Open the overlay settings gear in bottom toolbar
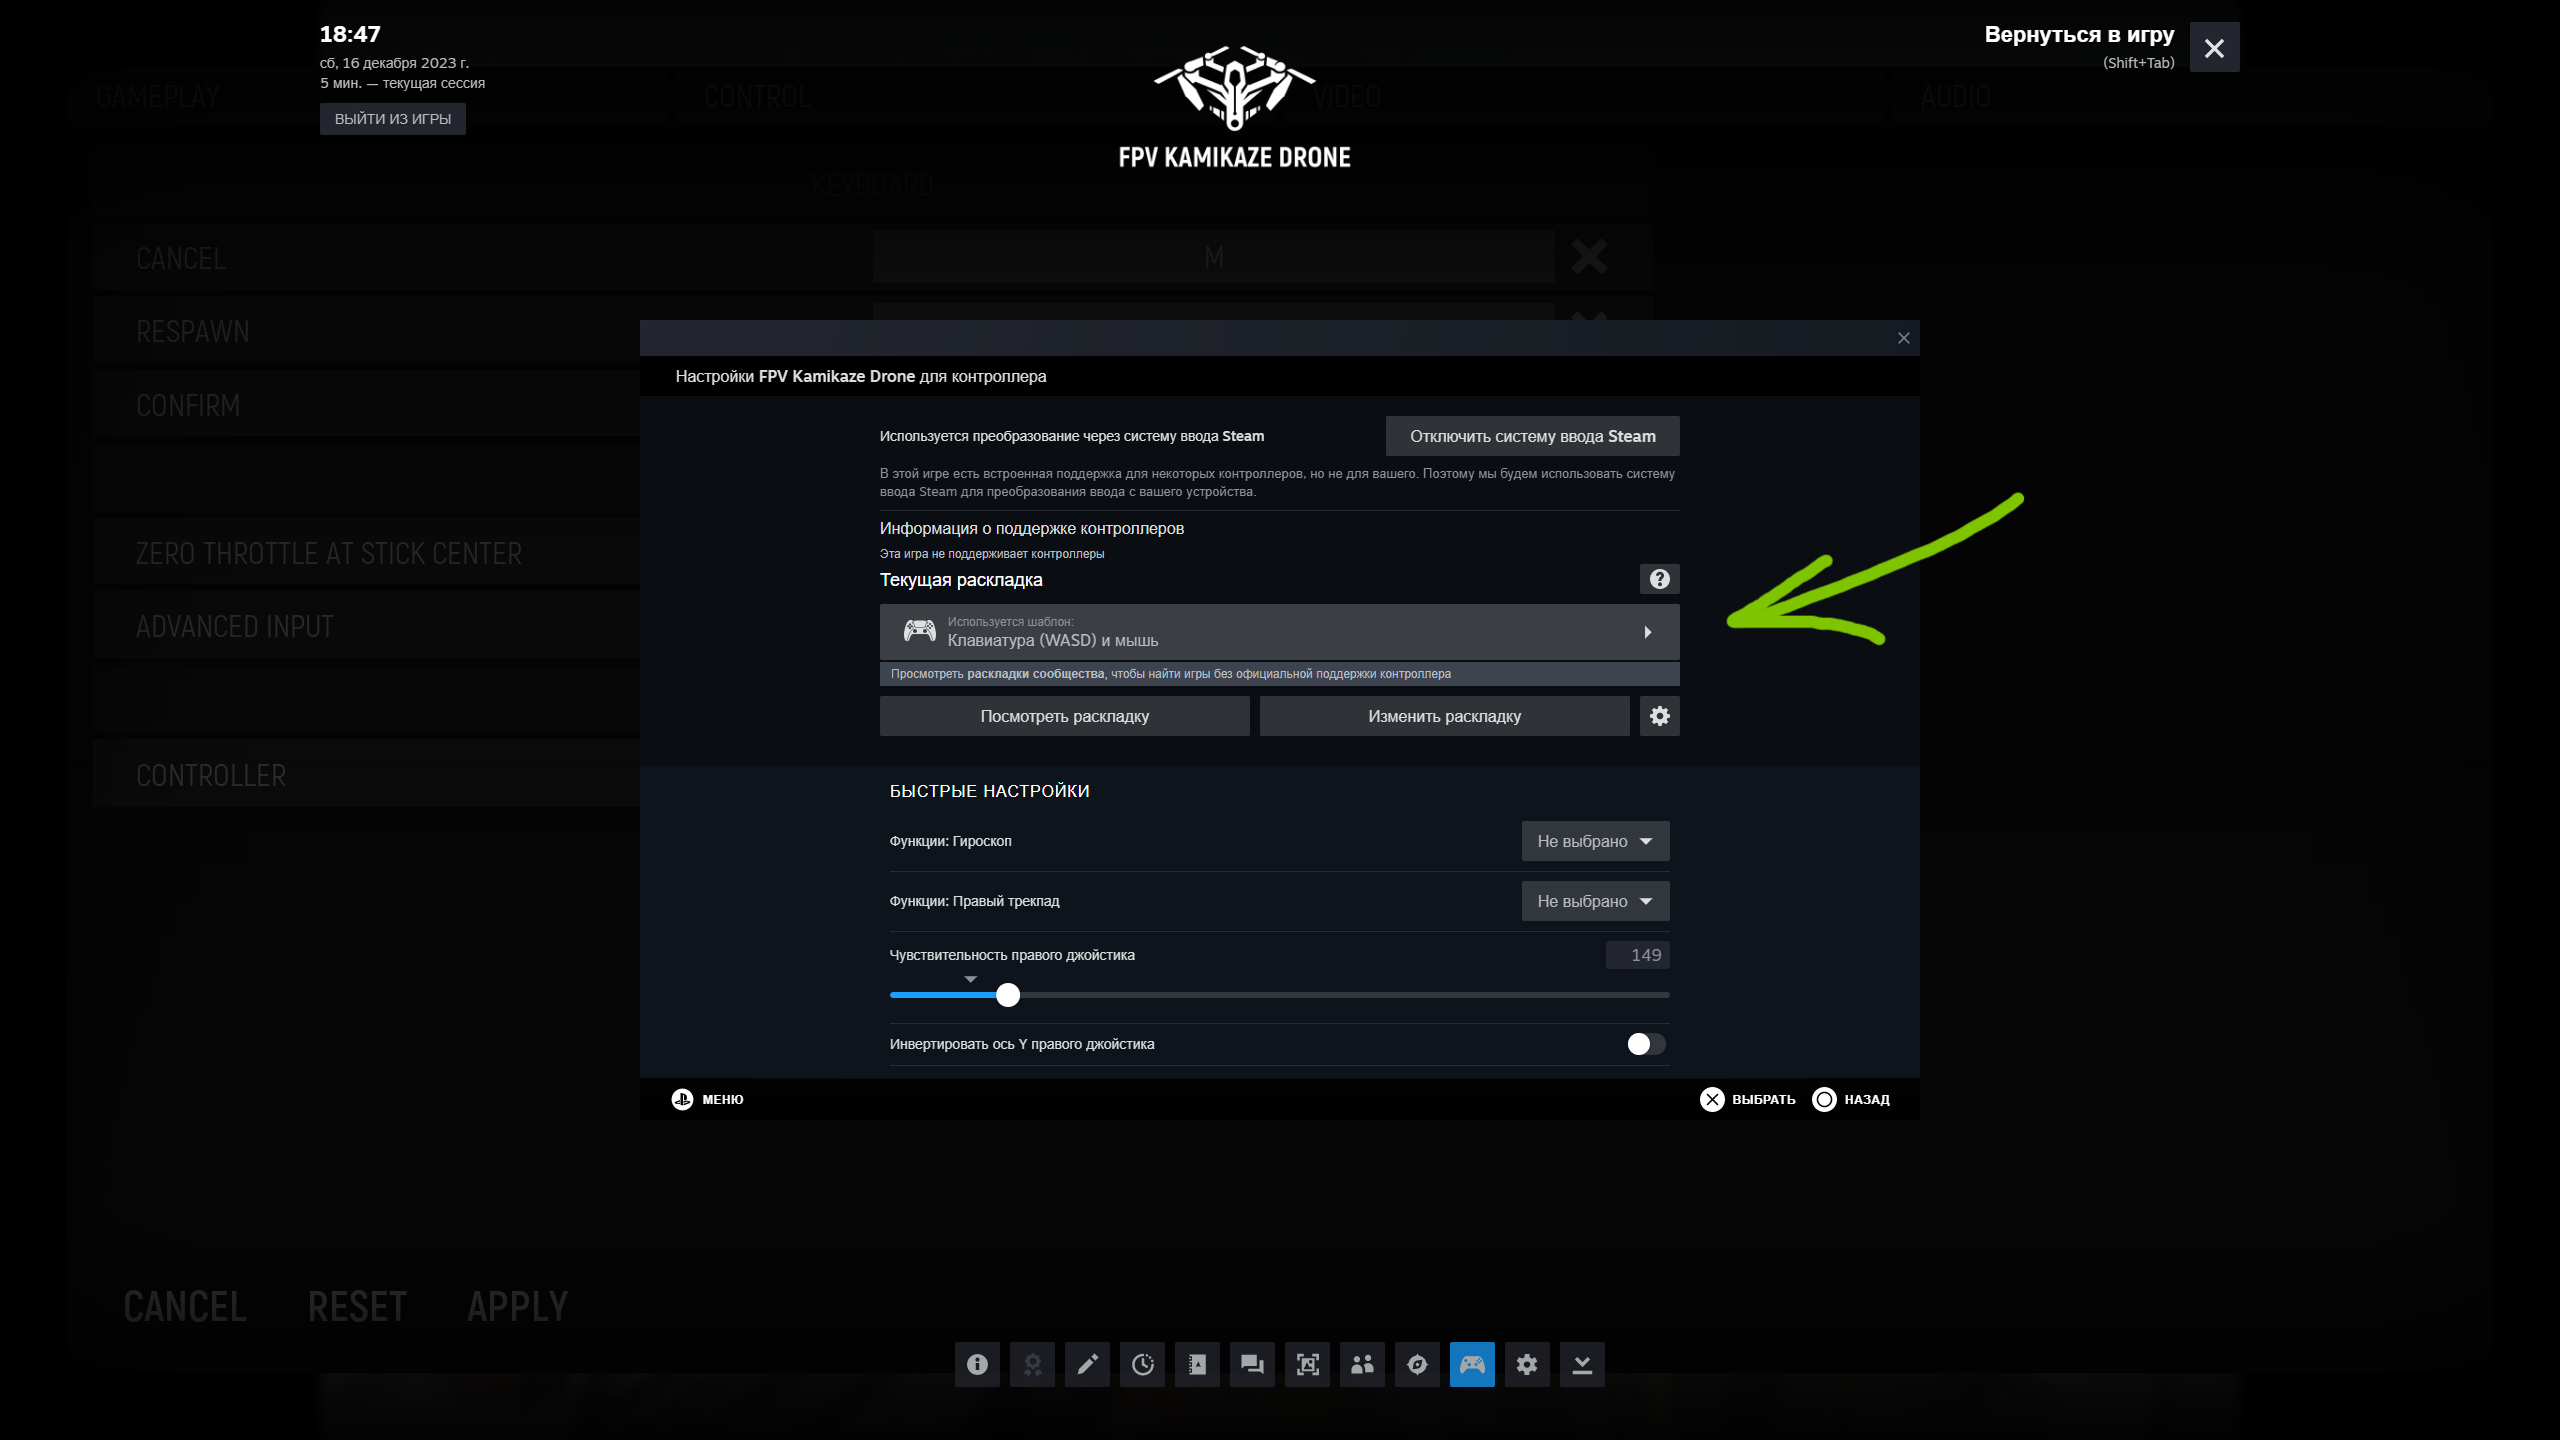Image resolution: width=2560 pixels, height=1440 pixels. [x=1527, y=1364]
